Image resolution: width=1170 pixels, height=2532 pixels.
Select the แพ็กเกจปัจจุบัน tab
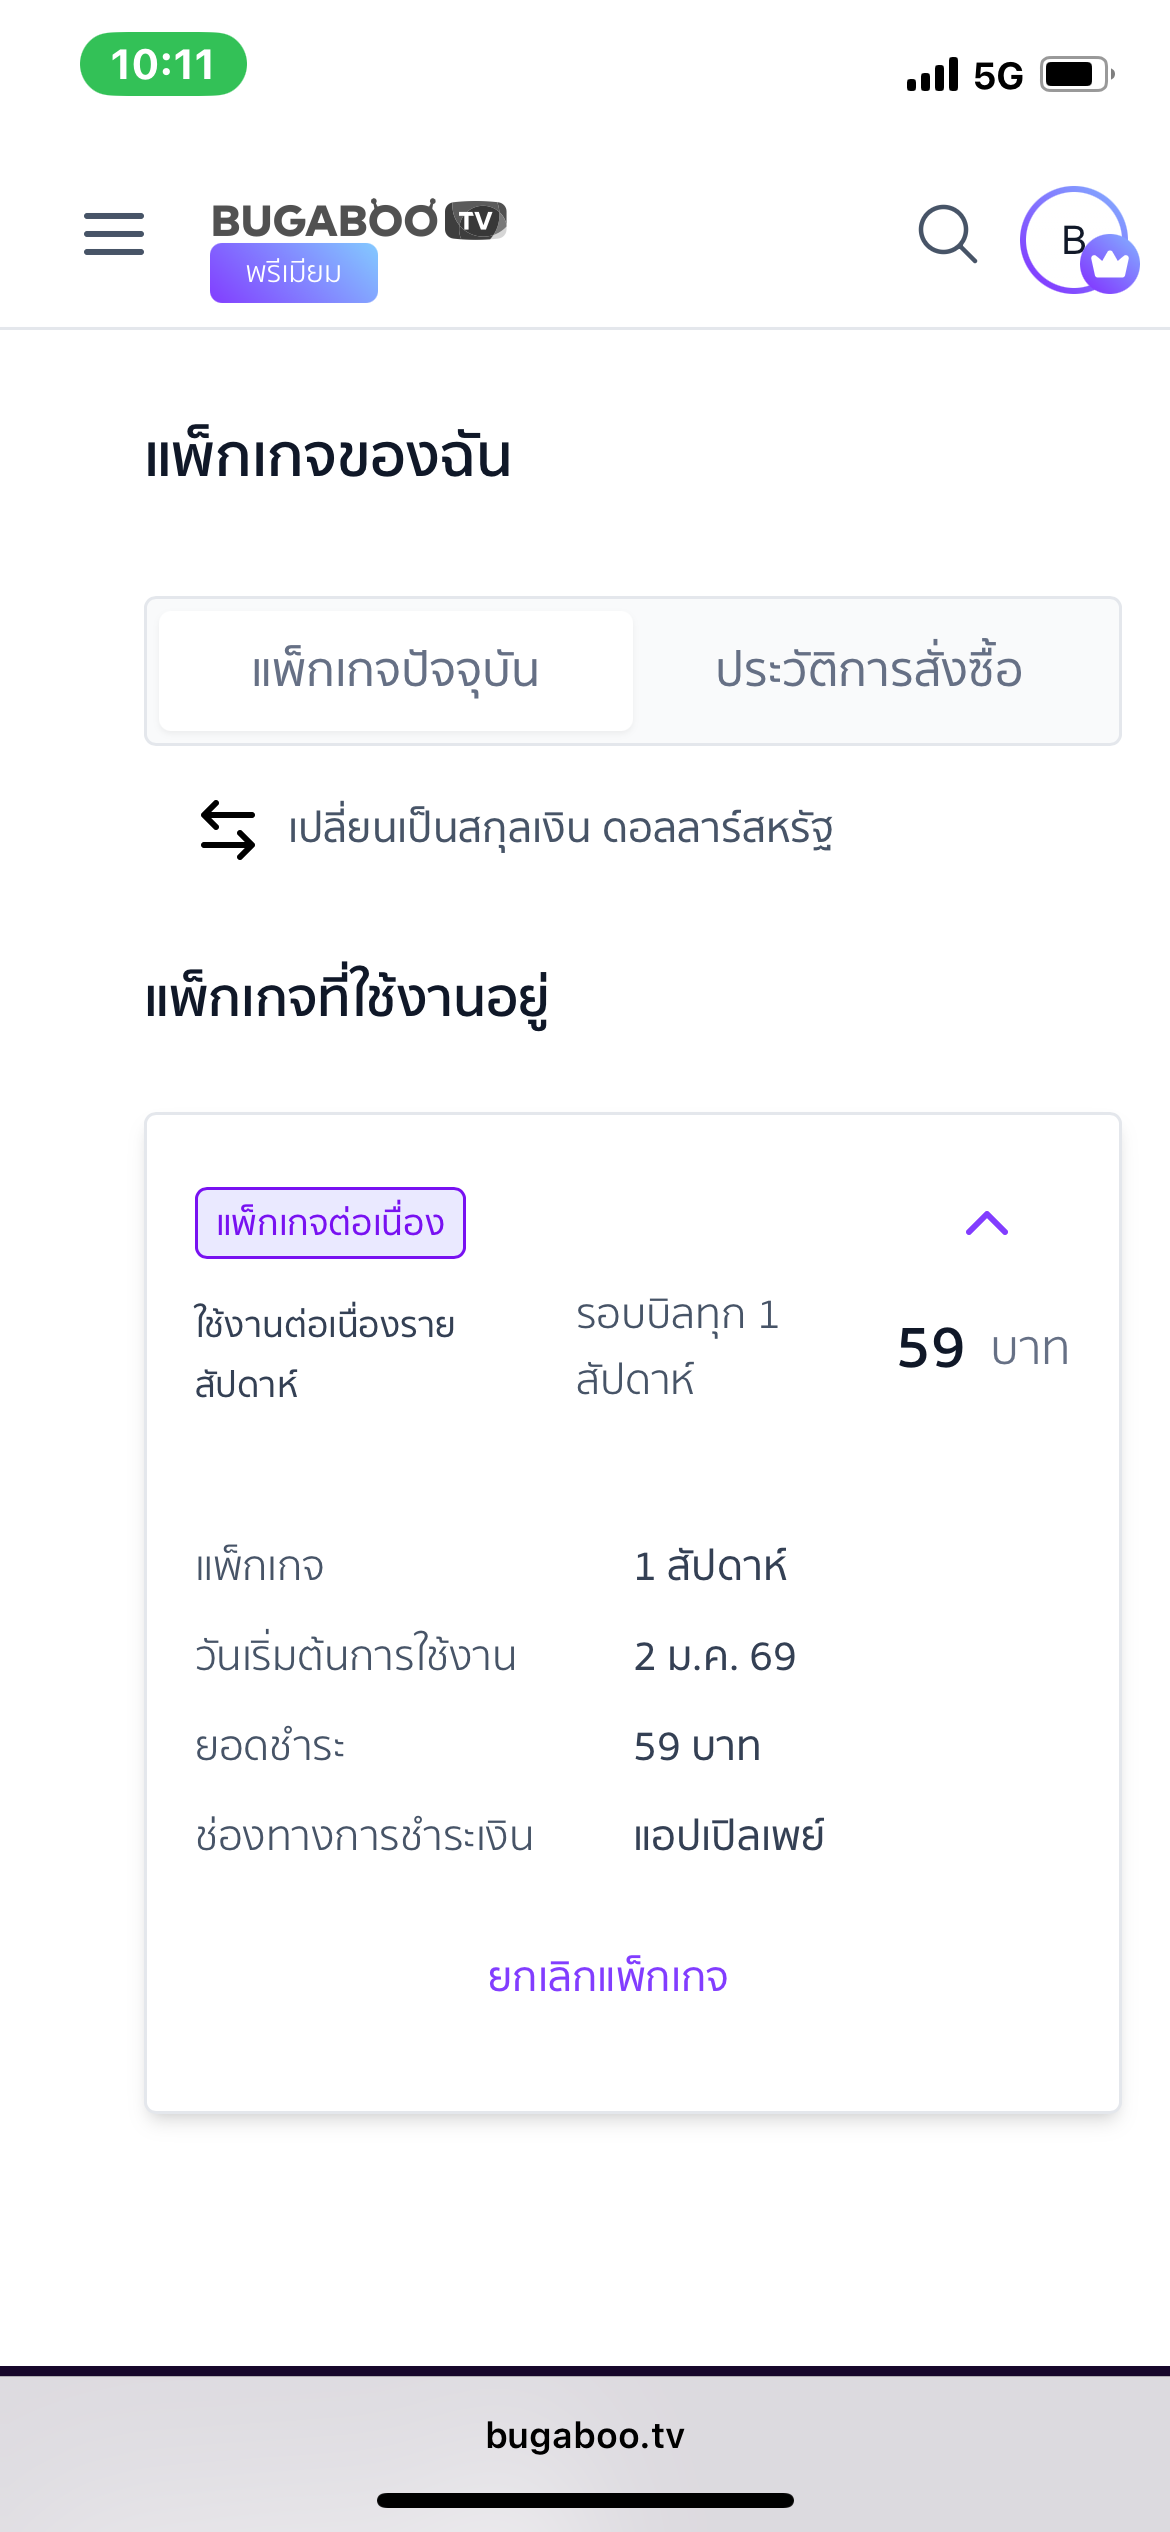pos(395,671)
